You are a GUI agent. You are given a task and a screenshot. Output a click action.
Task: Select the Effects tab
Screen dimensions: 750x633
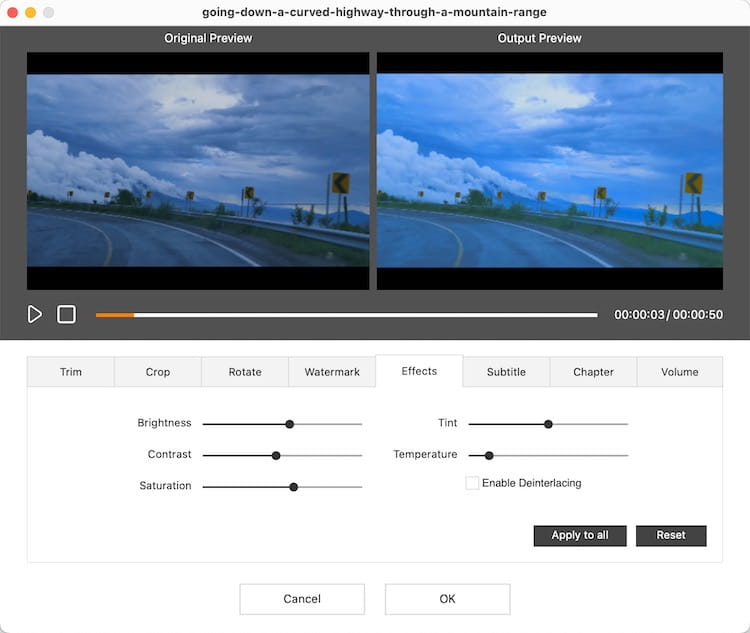(x=419, y=371)
